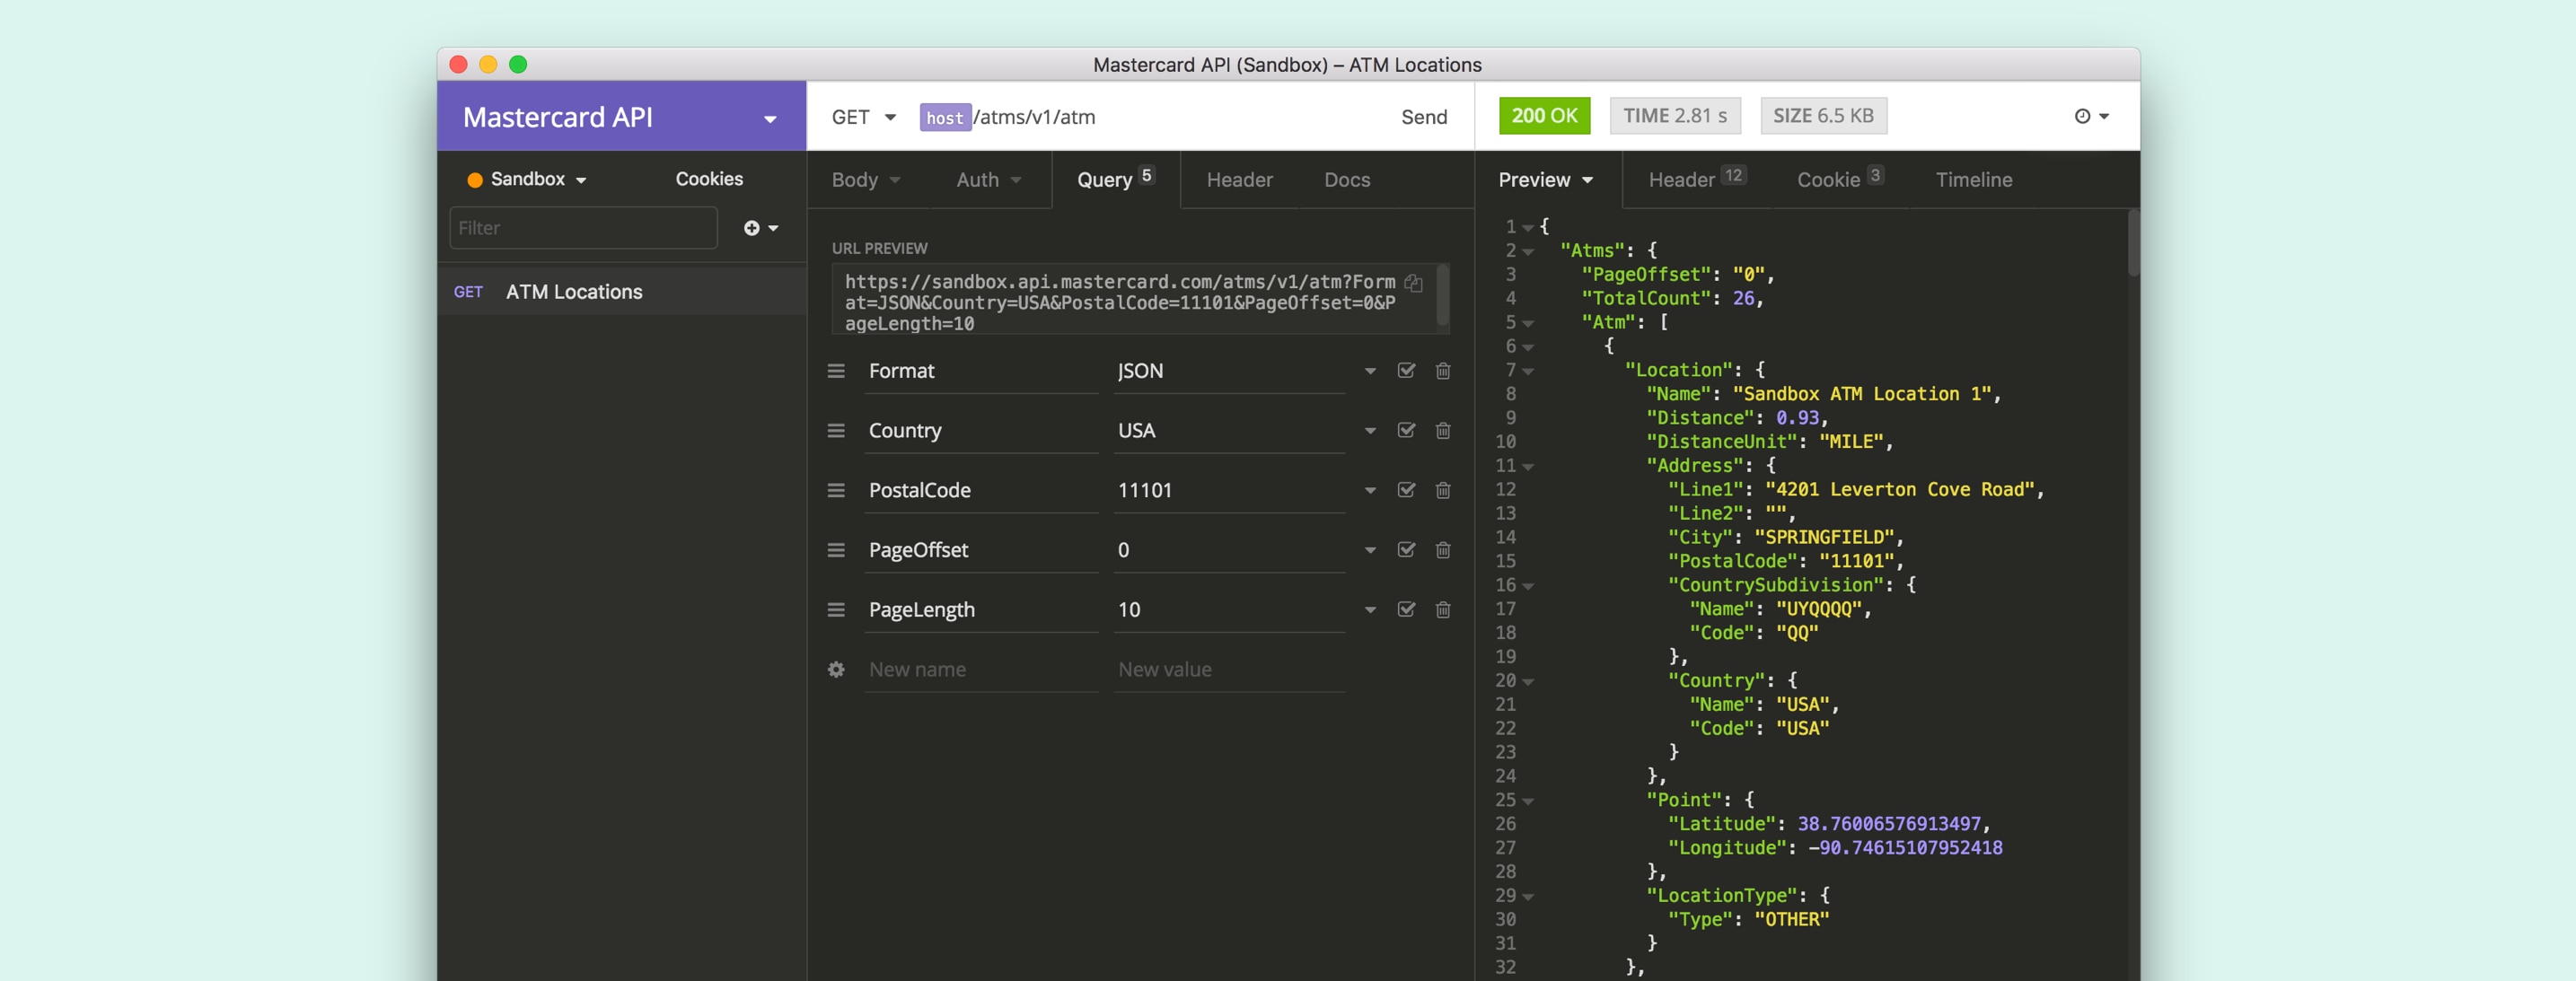Delete the Format query parameter
Screen dimensions: 2576x981
point(1443,371)
